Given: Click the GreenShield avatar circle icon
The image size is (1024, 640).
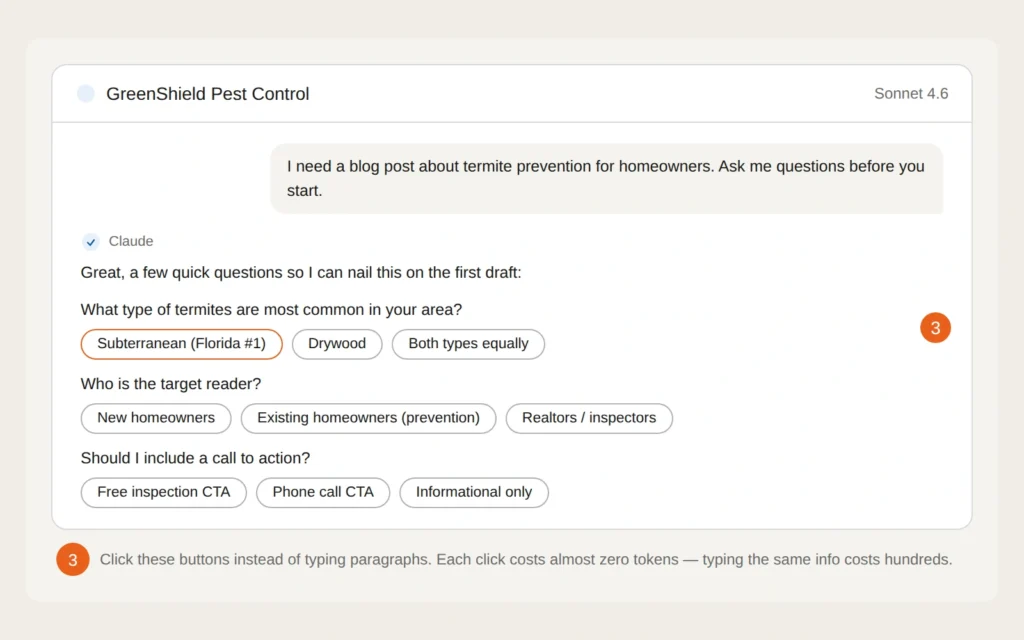Looking at the screenshot, I should tap(86, 93).
